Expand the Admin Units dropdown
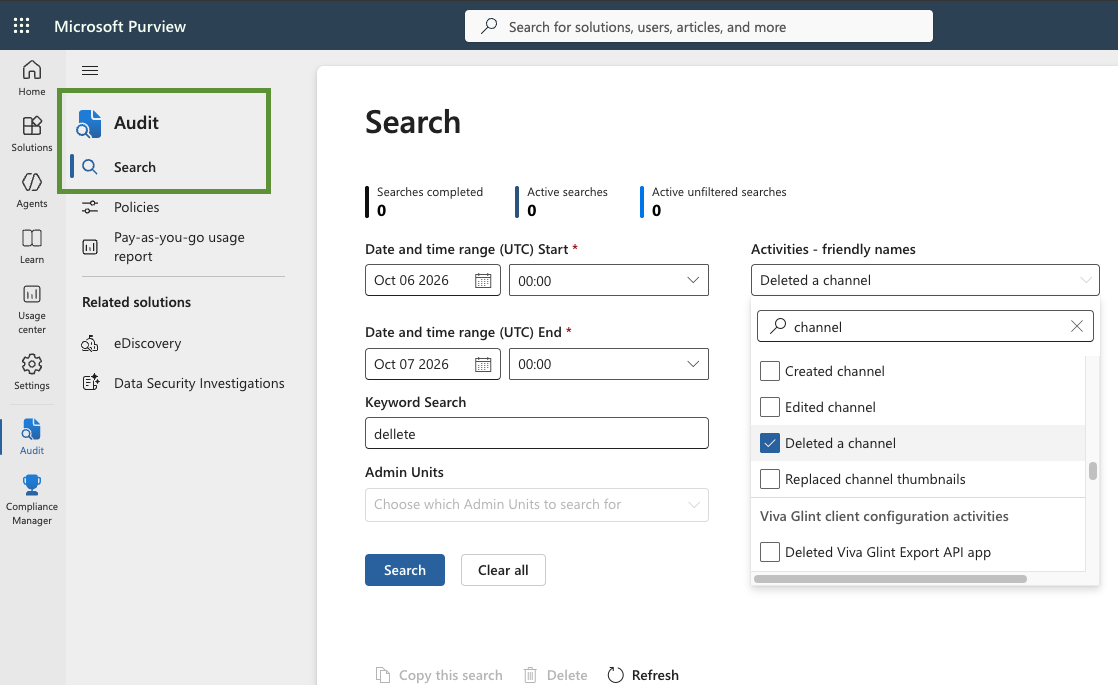The image size is (1118, 685). pyautogui.click(x=537, y=505)
